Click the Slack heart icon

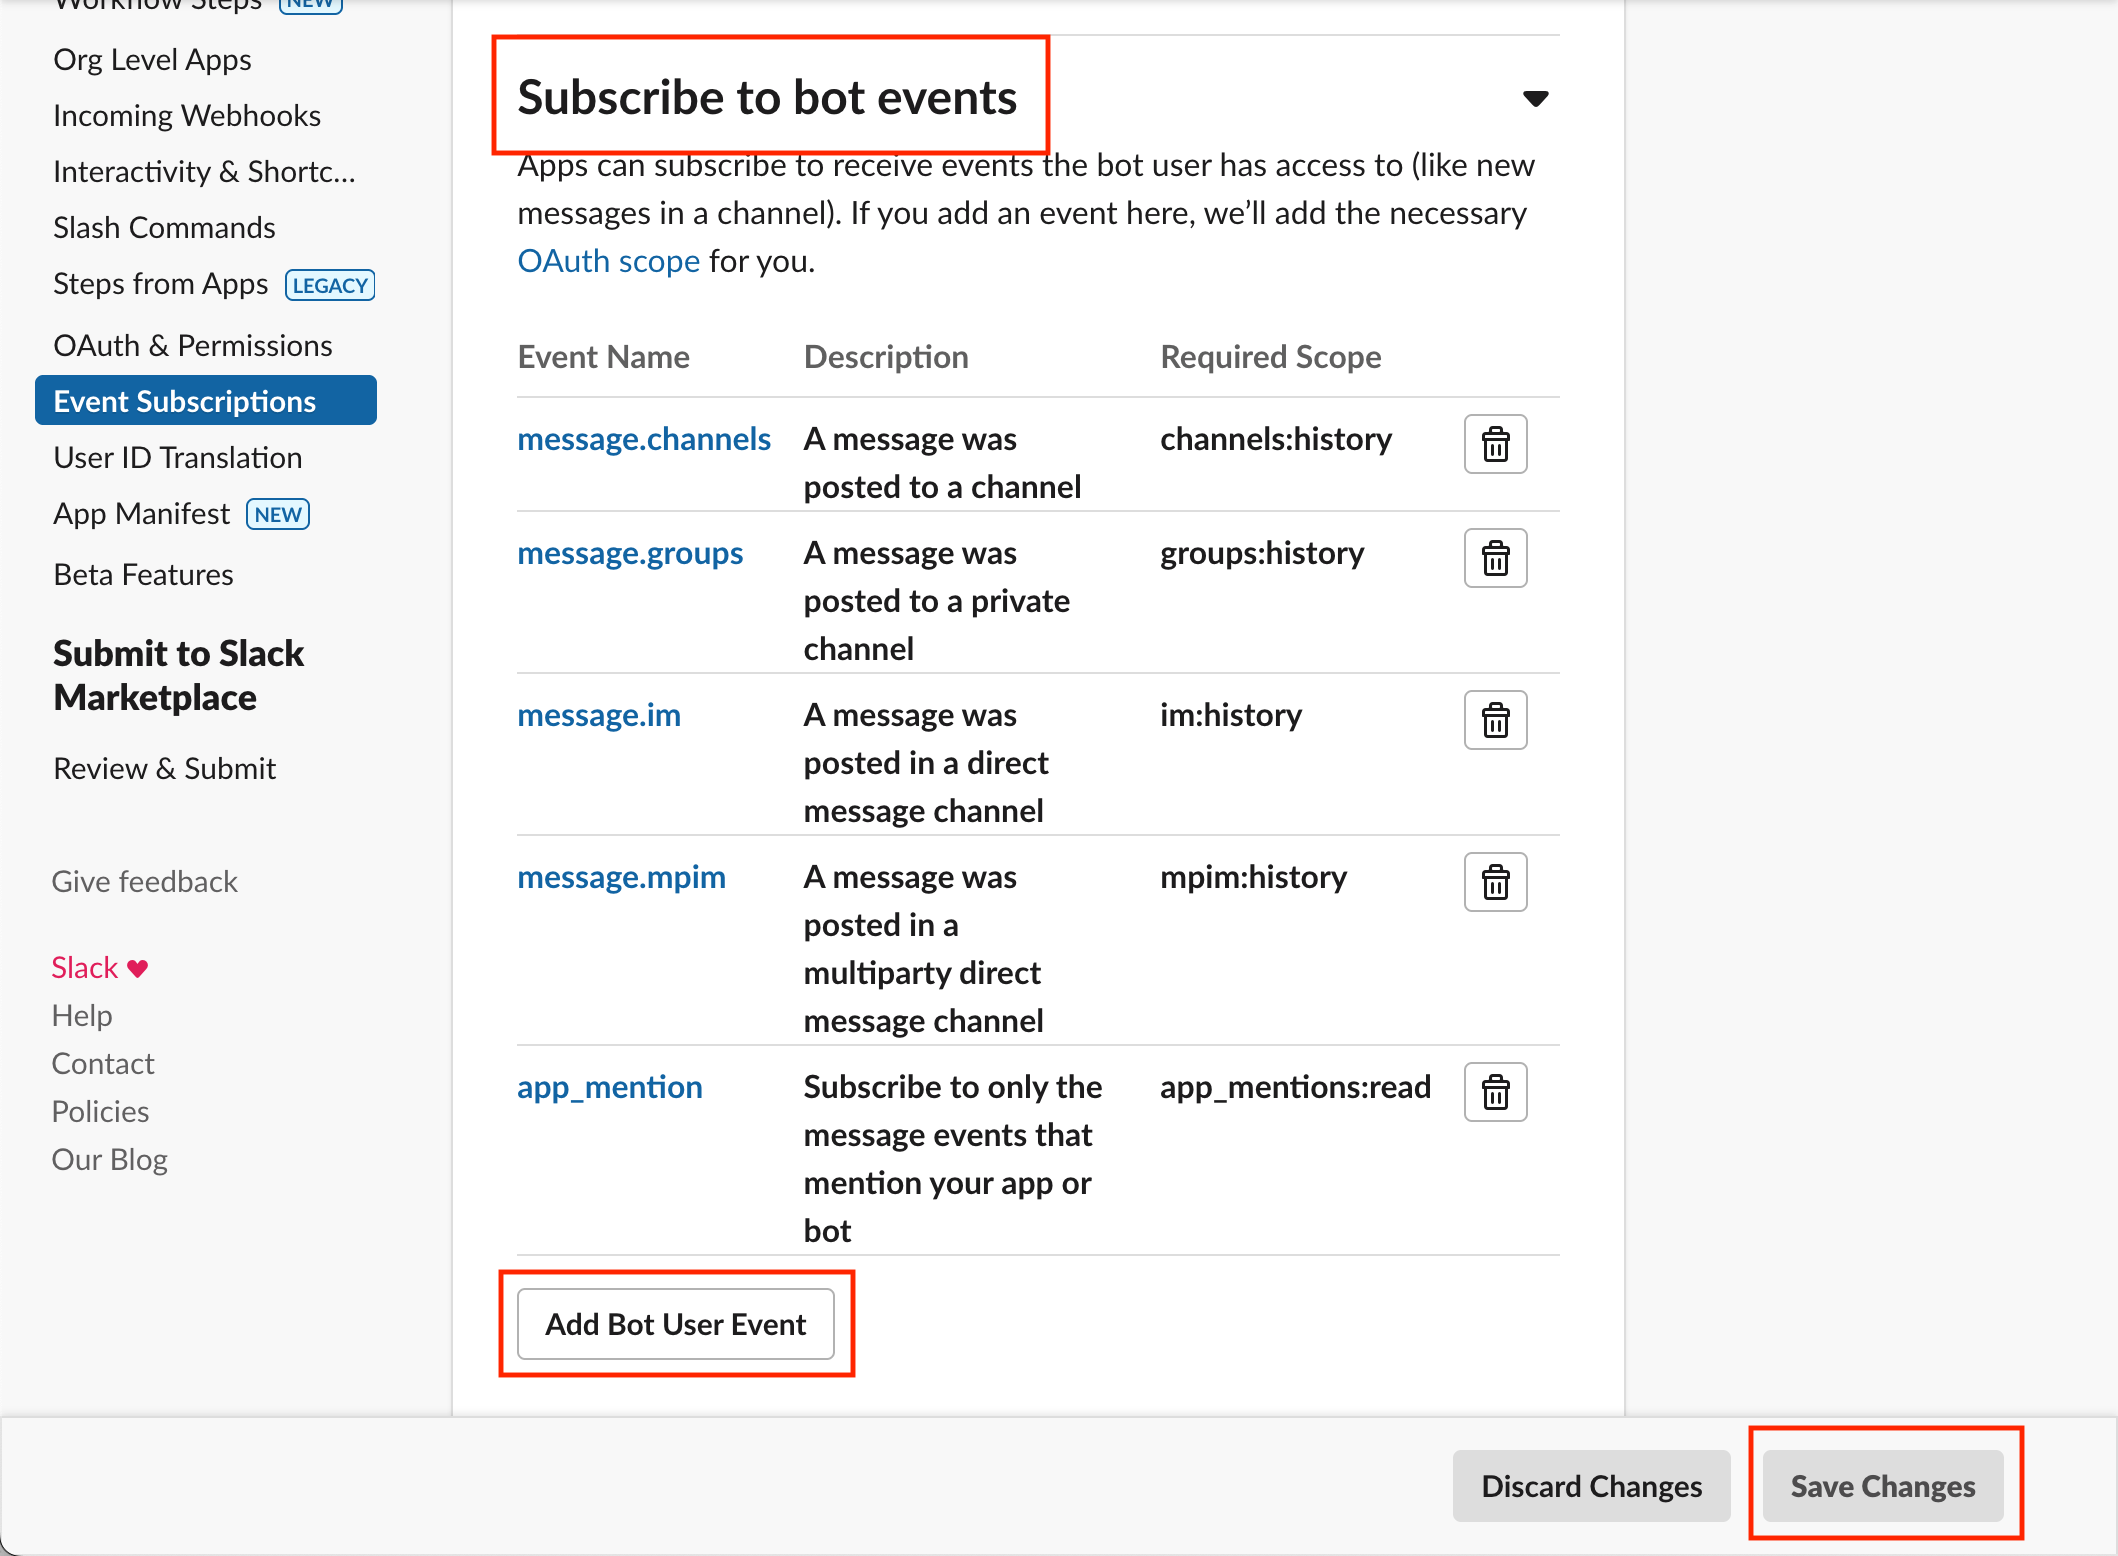(x=136, y=966)
